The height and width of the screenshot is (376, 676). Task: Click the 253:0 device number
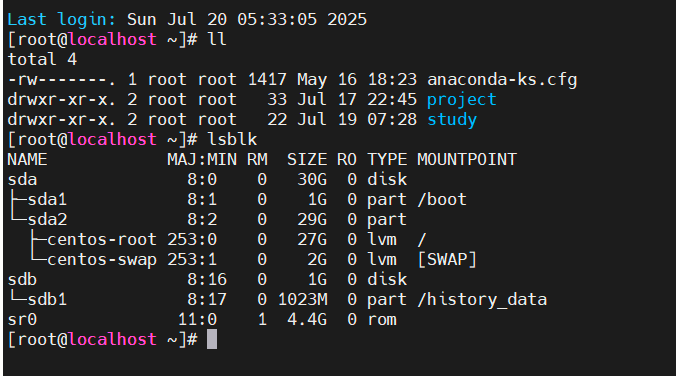(x=192, y=240)
